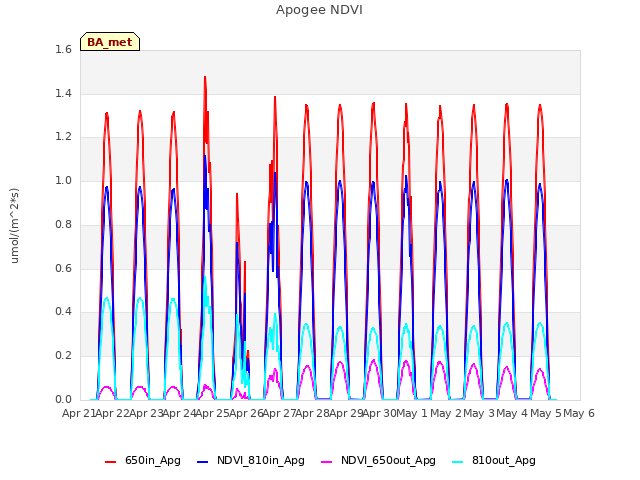This screenshot has height=480, width=640.
Task: Click the red peak above 1.2 near Apr 27
Action: click(x=275, y=98)
